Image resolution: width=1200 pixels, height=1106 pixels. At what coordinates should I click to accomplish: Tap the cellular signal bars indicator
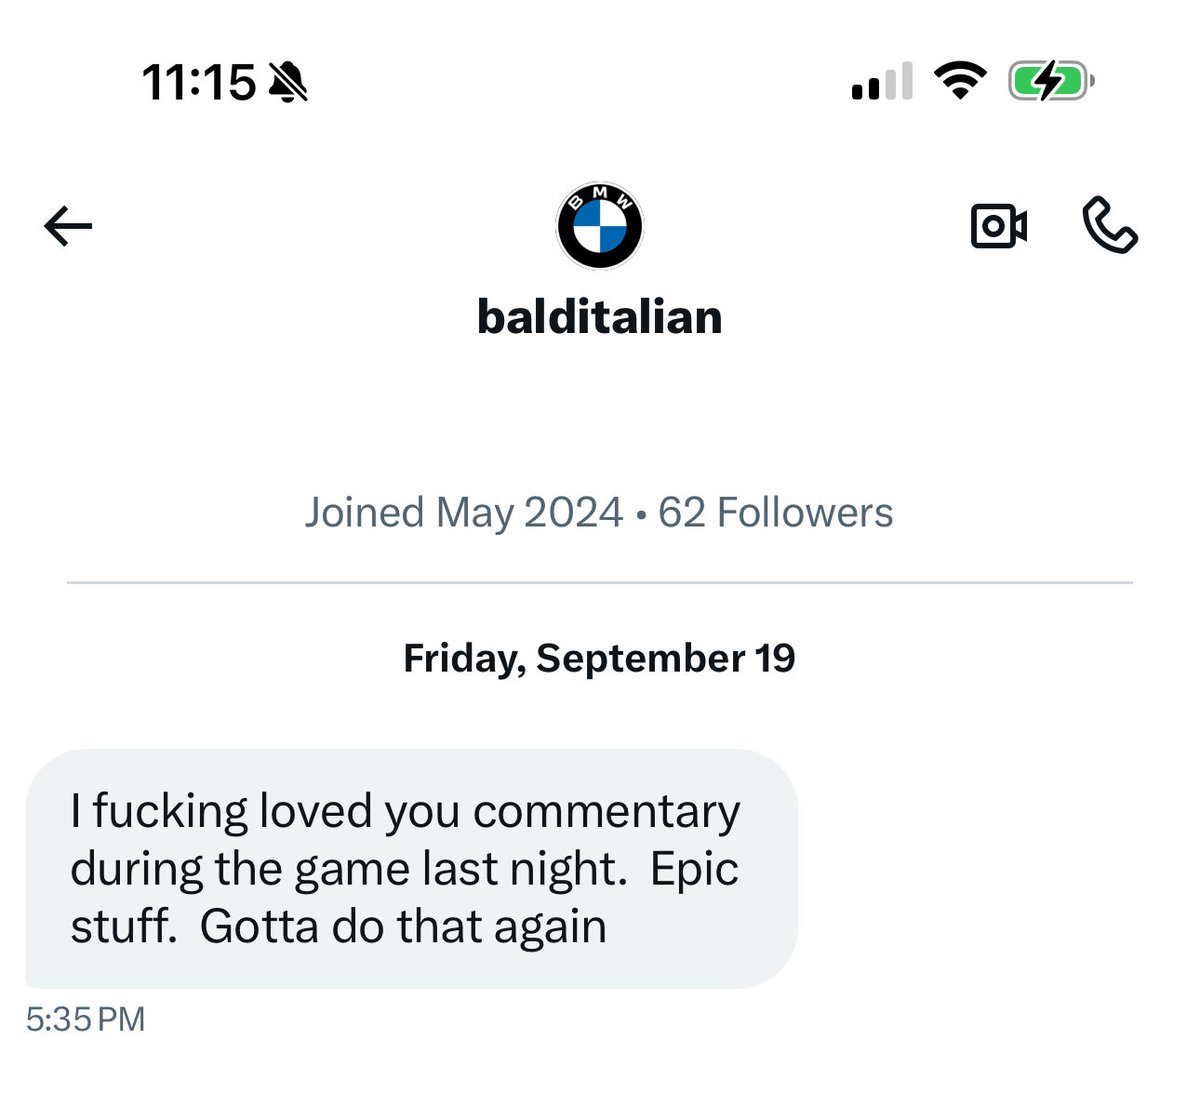[x=881, y=82]
